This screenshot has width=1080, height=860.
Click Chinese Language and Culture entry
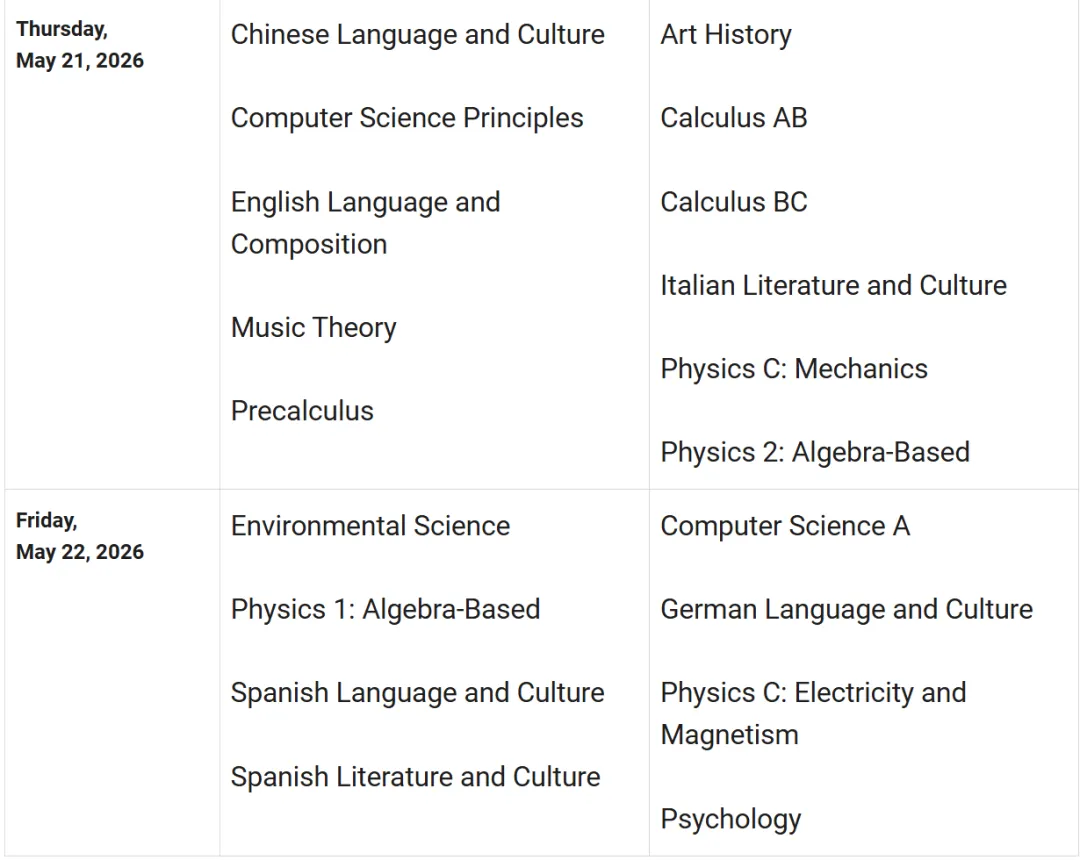[417, 35]
